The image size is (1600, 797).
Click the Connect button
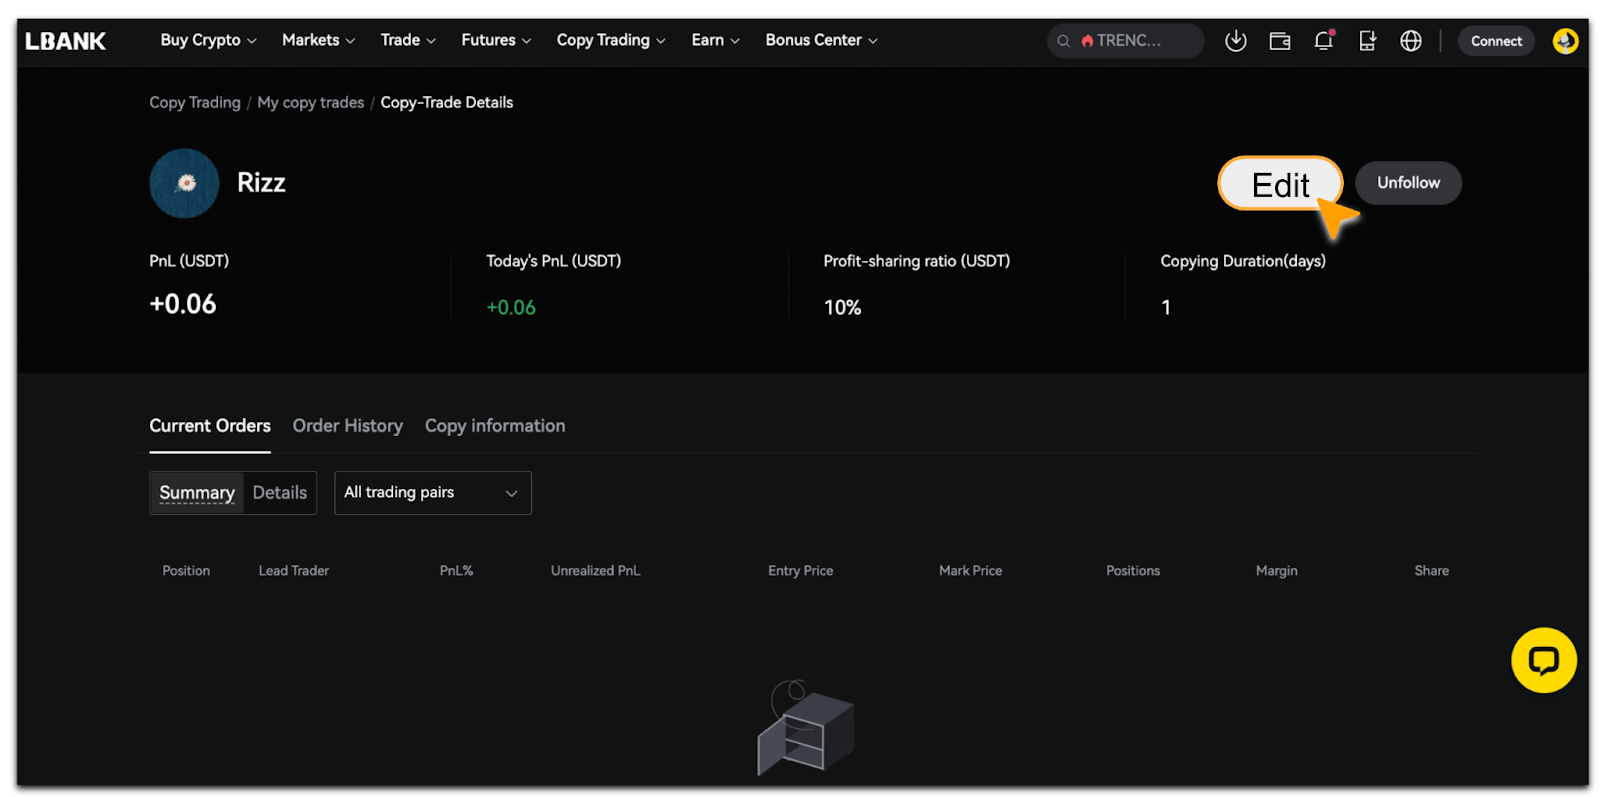point(1496,41)
